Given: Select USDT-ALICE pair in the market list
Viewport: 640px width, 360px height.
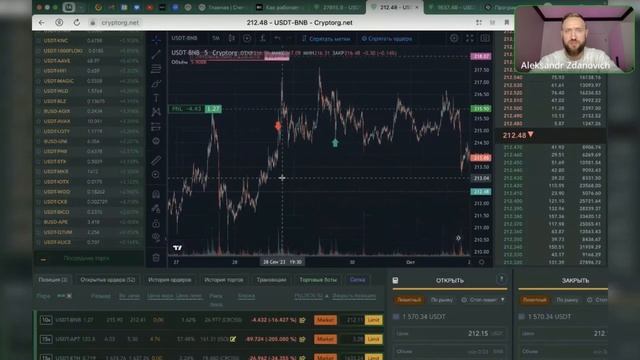Looking at the screenshot, I should tap(89, 242).
